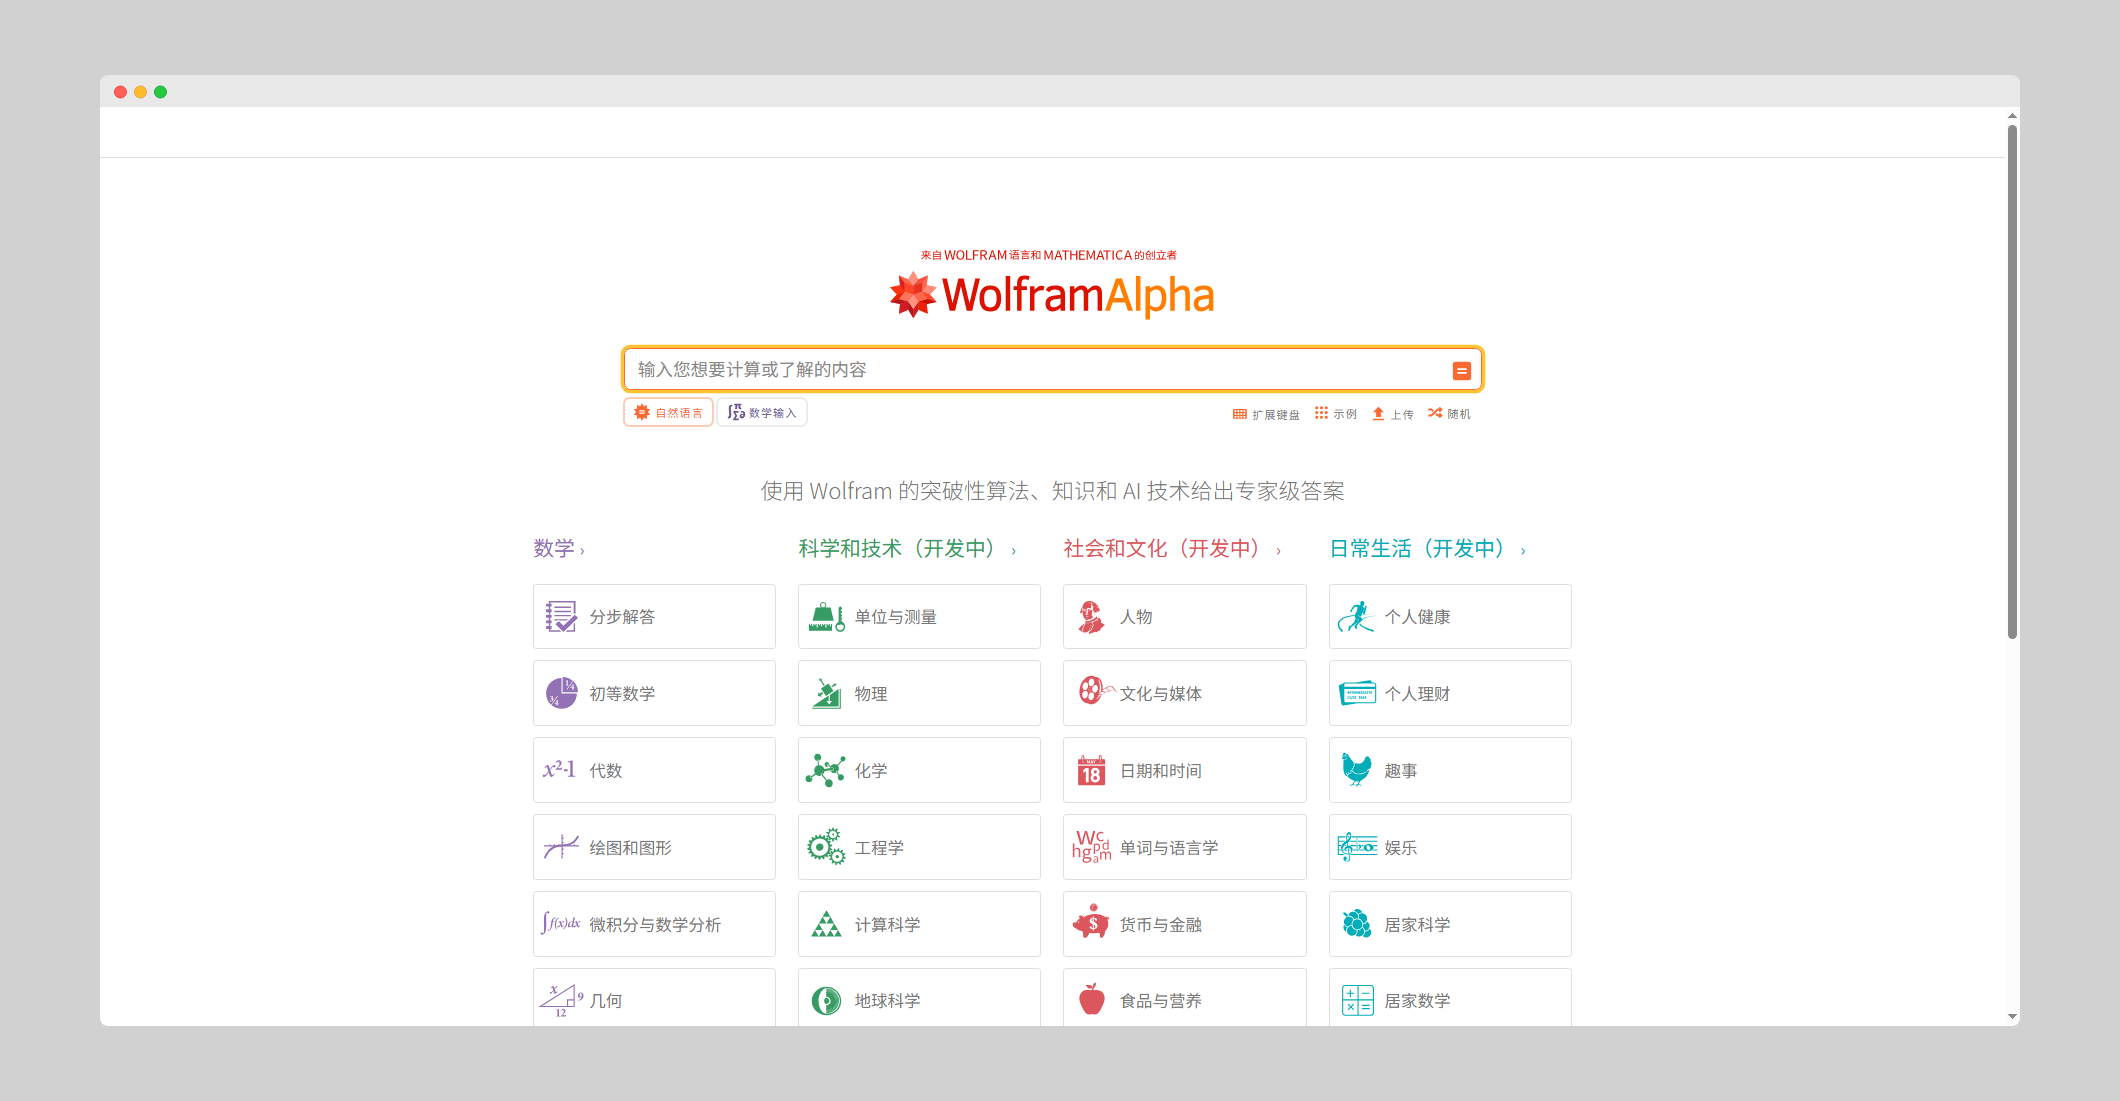Image resolution: width=2120 pixels, height=1101 pixels.
Task: Click the 居家数学 calculator icon
Action: 1357,1000
